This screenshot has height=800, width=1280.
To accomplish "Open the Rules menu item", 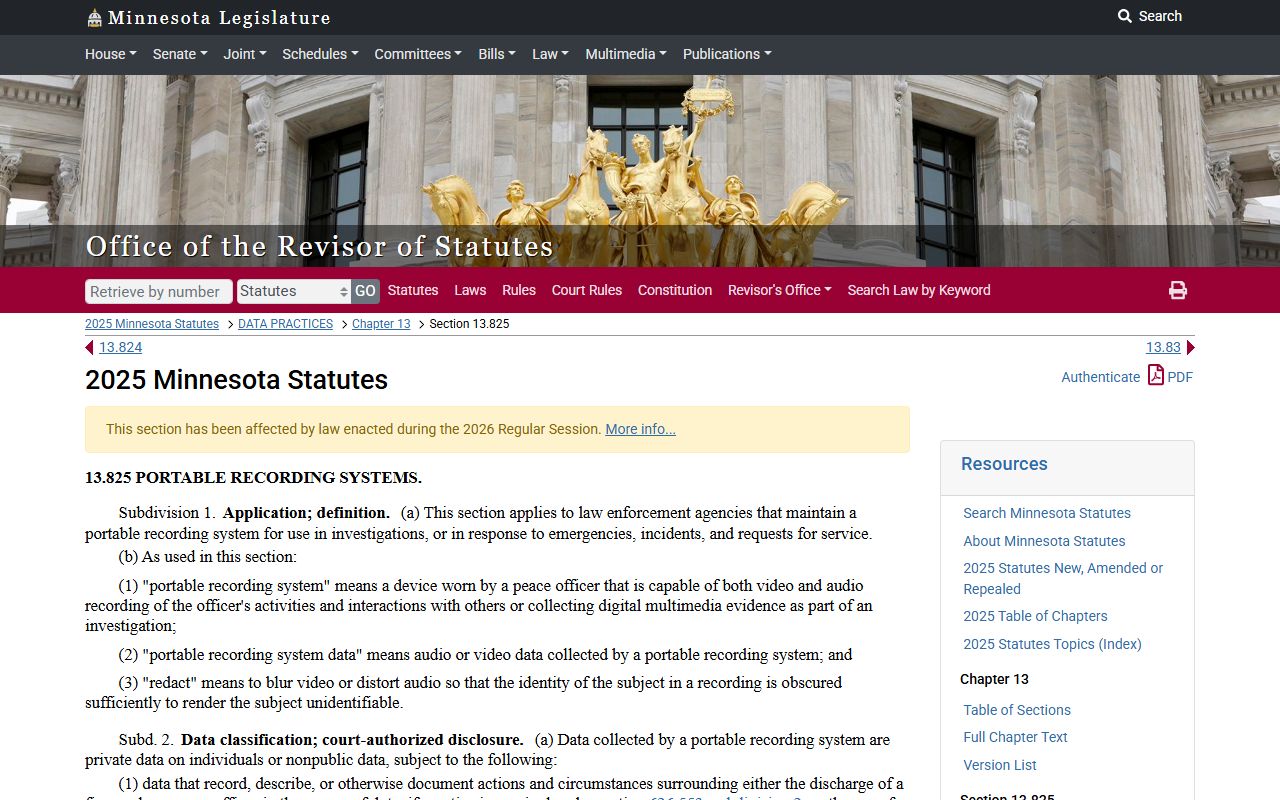I will [519, 290].
